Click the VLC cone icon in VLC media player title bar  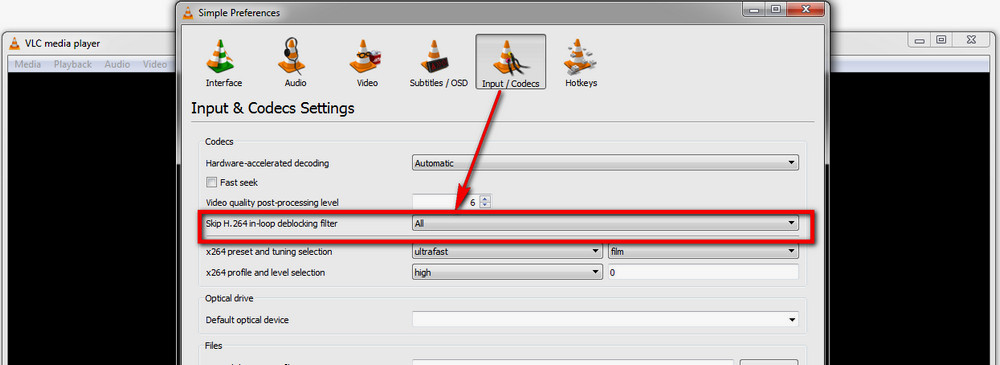click(15, 43)
